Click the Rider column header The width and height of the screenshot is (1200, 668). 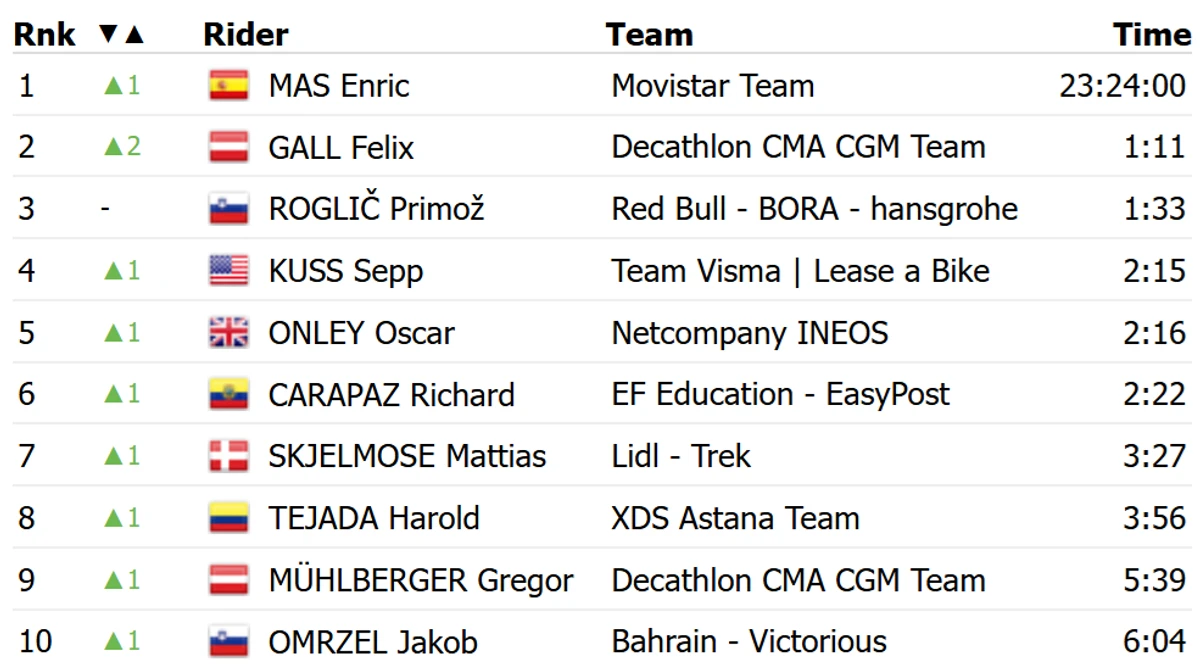pyautogui.click(x=246, y=34)
